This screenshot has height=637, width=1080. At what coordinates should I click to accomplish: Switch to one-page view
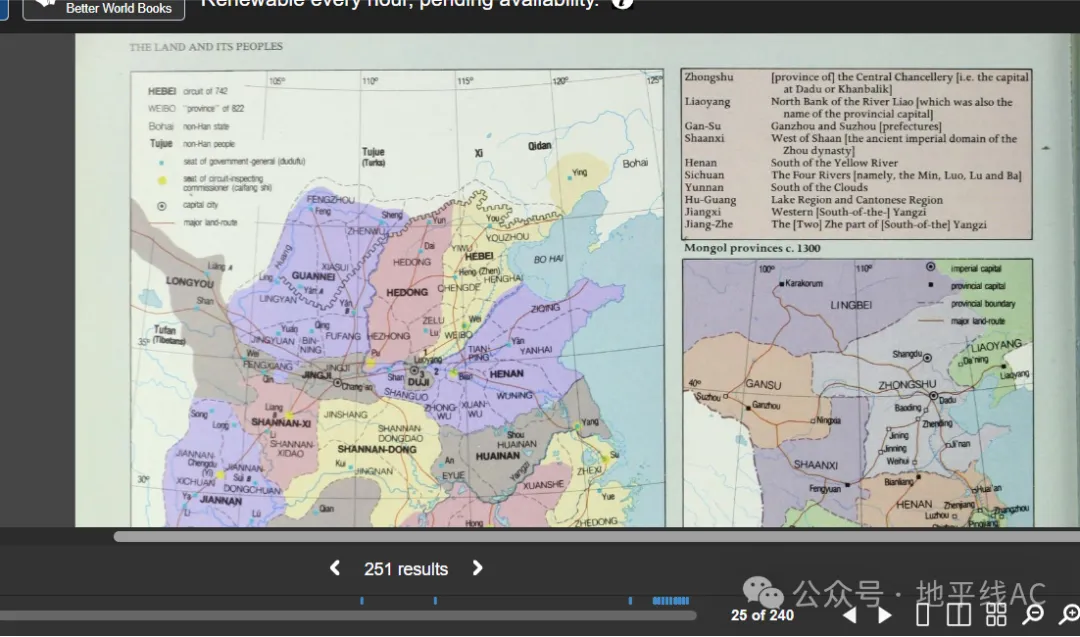[x=922, y=614]
